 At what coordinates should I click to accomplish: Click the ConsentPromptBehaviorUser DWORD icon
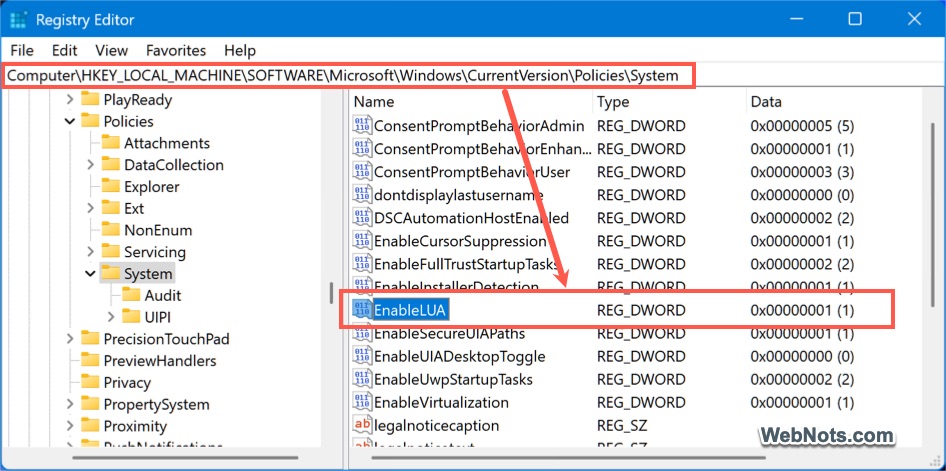pyautogui.click(x=362, y=172)
